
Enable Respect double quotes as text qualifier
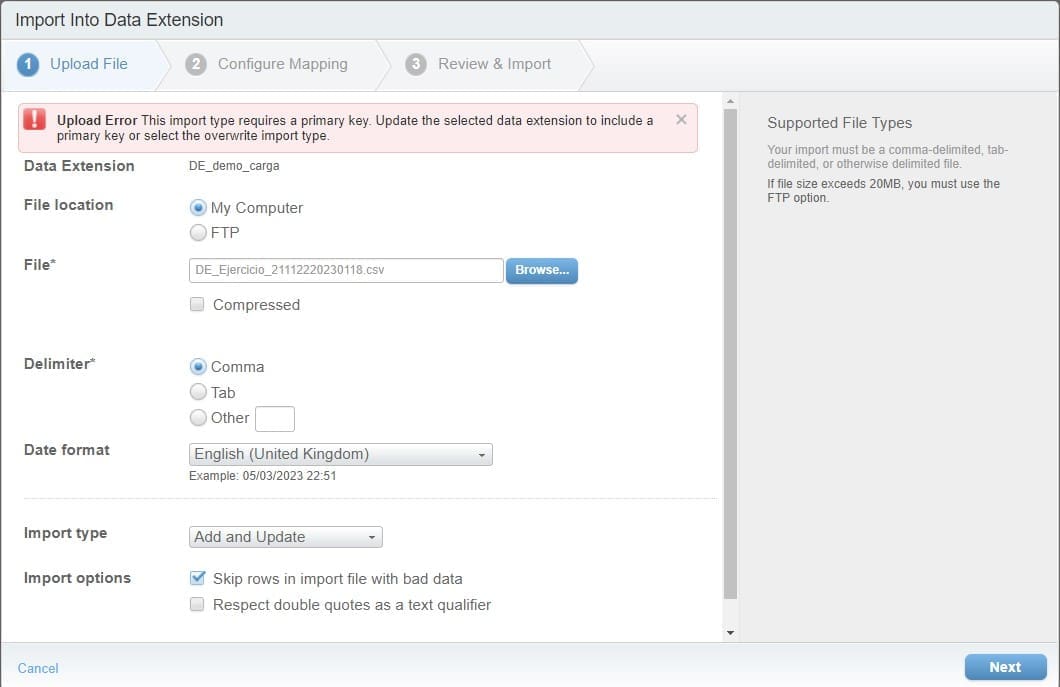pos(198,605)
